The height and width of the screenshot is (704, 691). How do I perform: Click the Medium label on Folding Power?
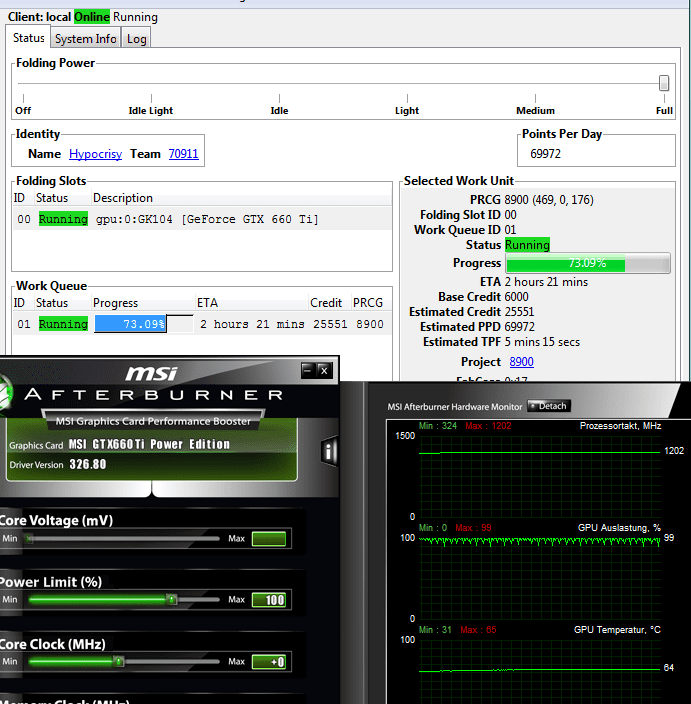pyautogui.click(x=535, y=111)
